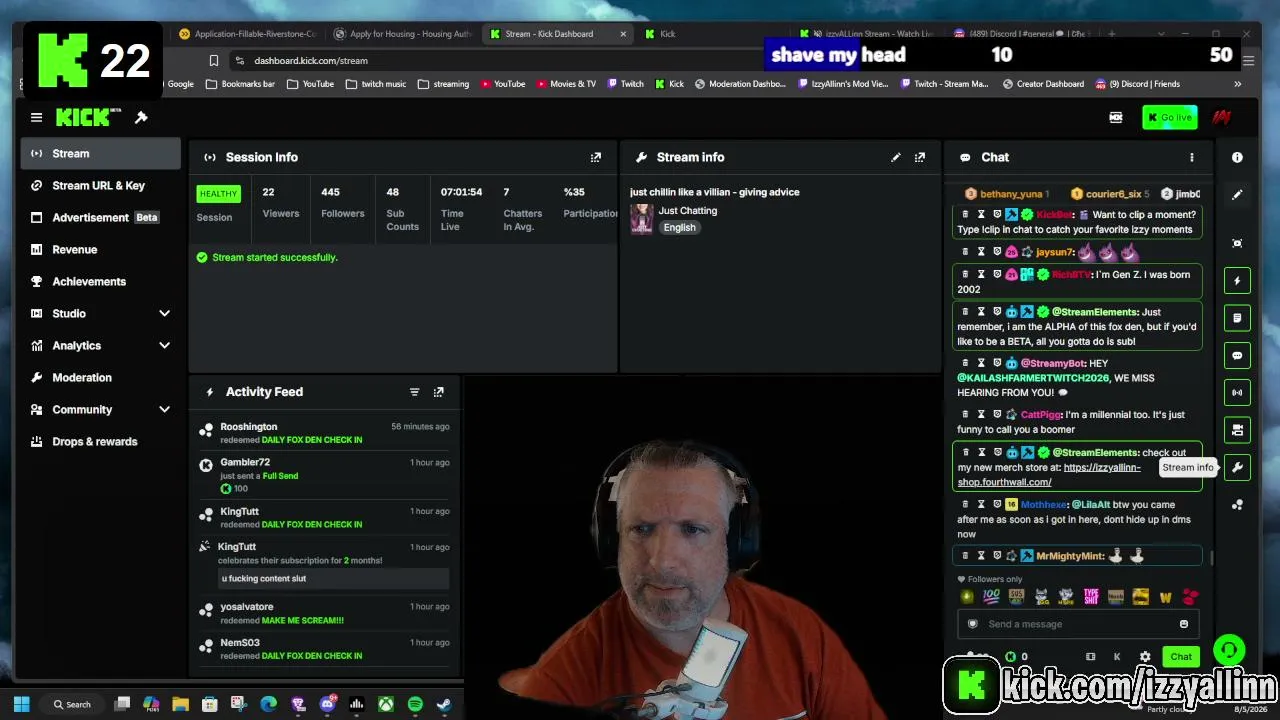This screenshot has width=1280, height=720.
Task: Click the theatre mode icon beside Go live
Action: 1116,117
